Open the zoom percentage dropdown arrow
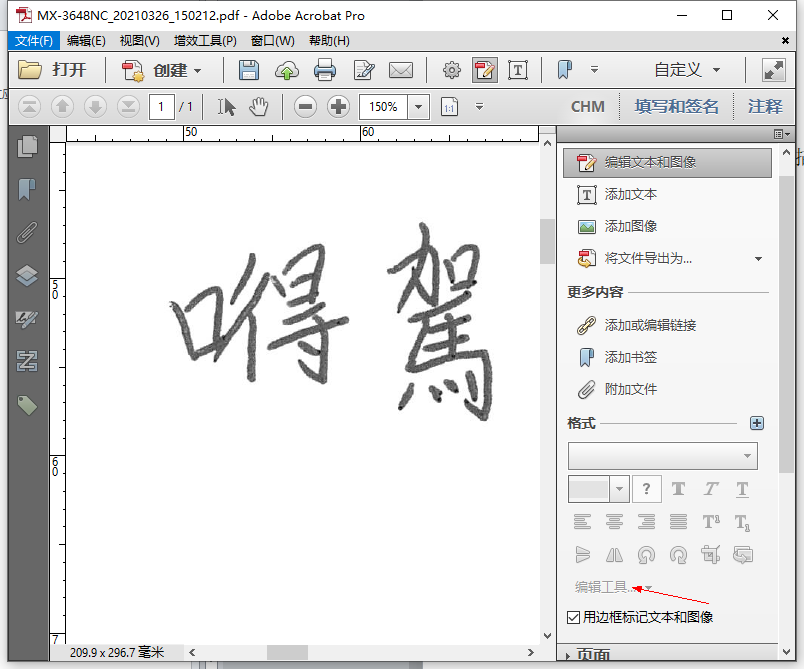 coord(418,107)
